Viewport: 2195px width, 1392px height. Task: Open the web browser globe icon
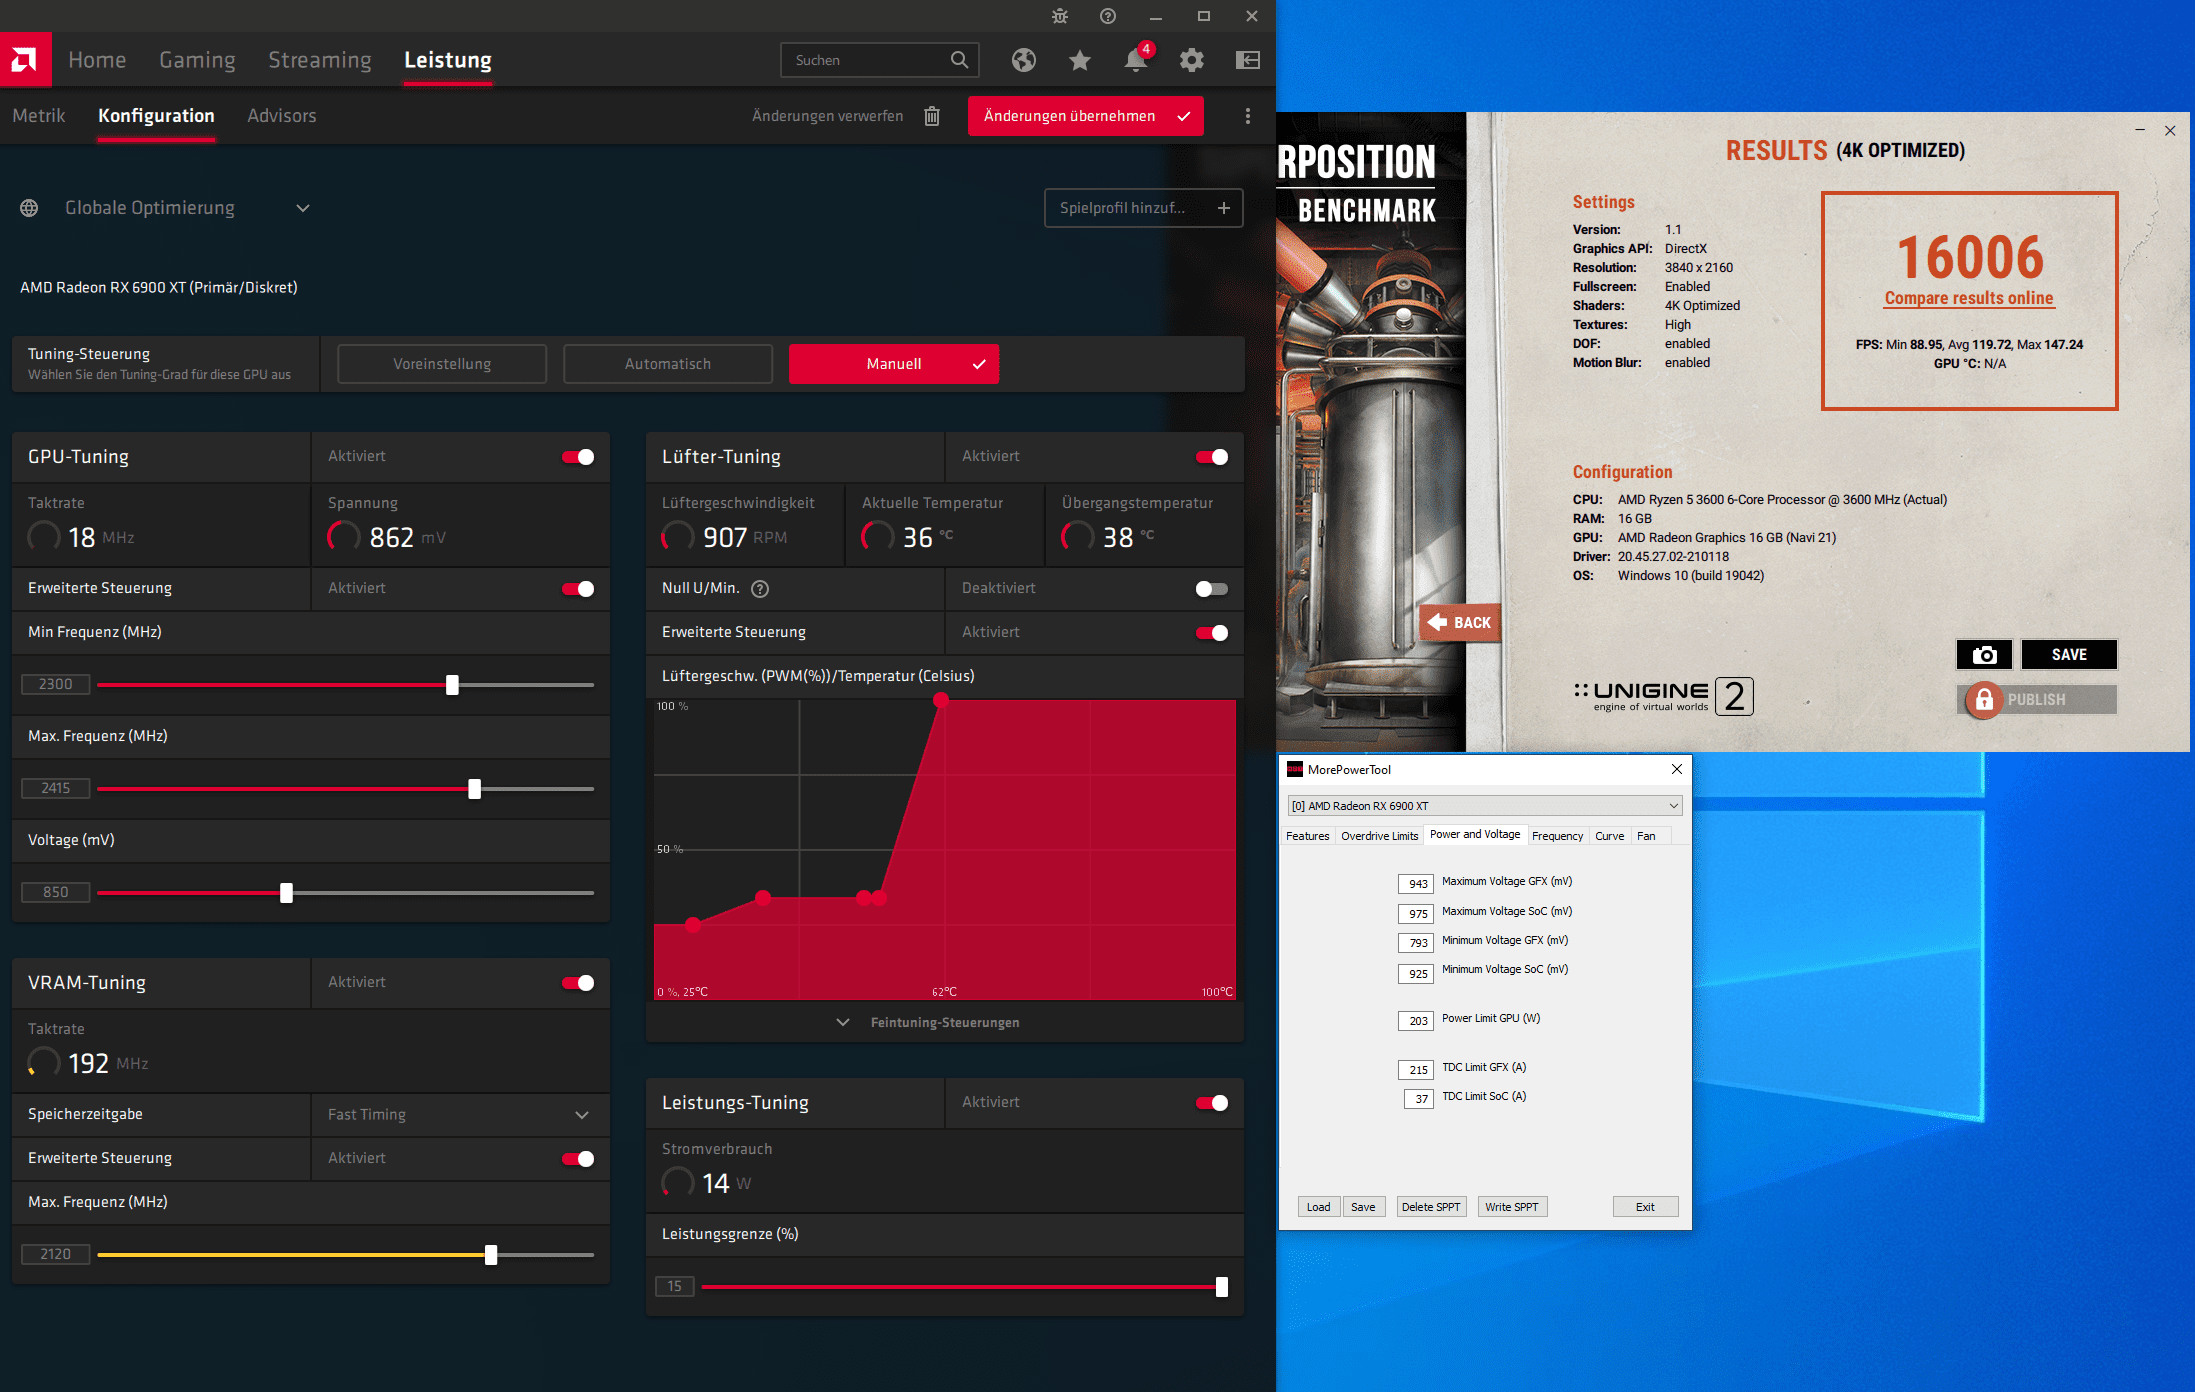click(x=1023, y=60)
